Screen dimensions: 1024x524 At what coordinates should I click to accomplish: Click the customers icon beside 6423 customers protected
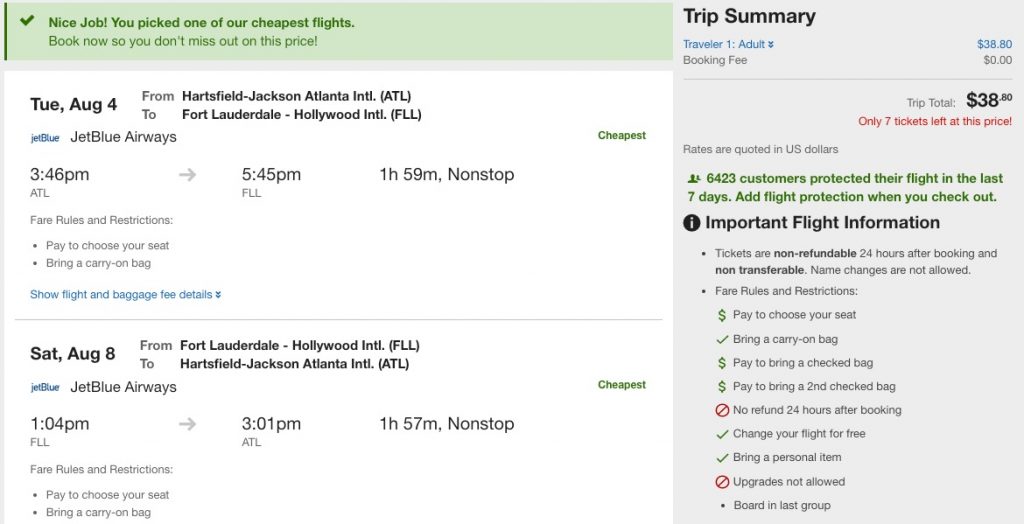(695, 179)
